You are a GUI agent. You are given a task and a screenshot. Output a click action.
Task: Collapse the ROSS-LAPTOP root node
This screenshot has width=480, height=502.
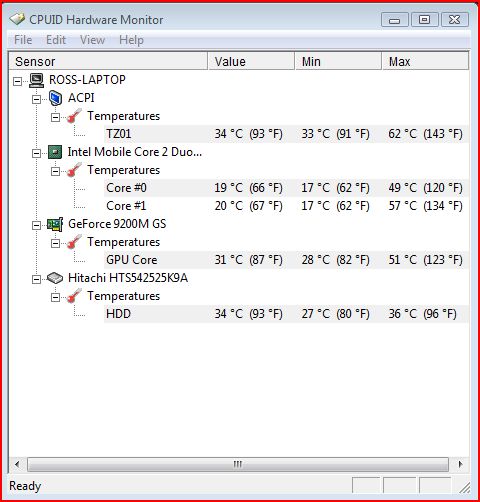(17, 81)
